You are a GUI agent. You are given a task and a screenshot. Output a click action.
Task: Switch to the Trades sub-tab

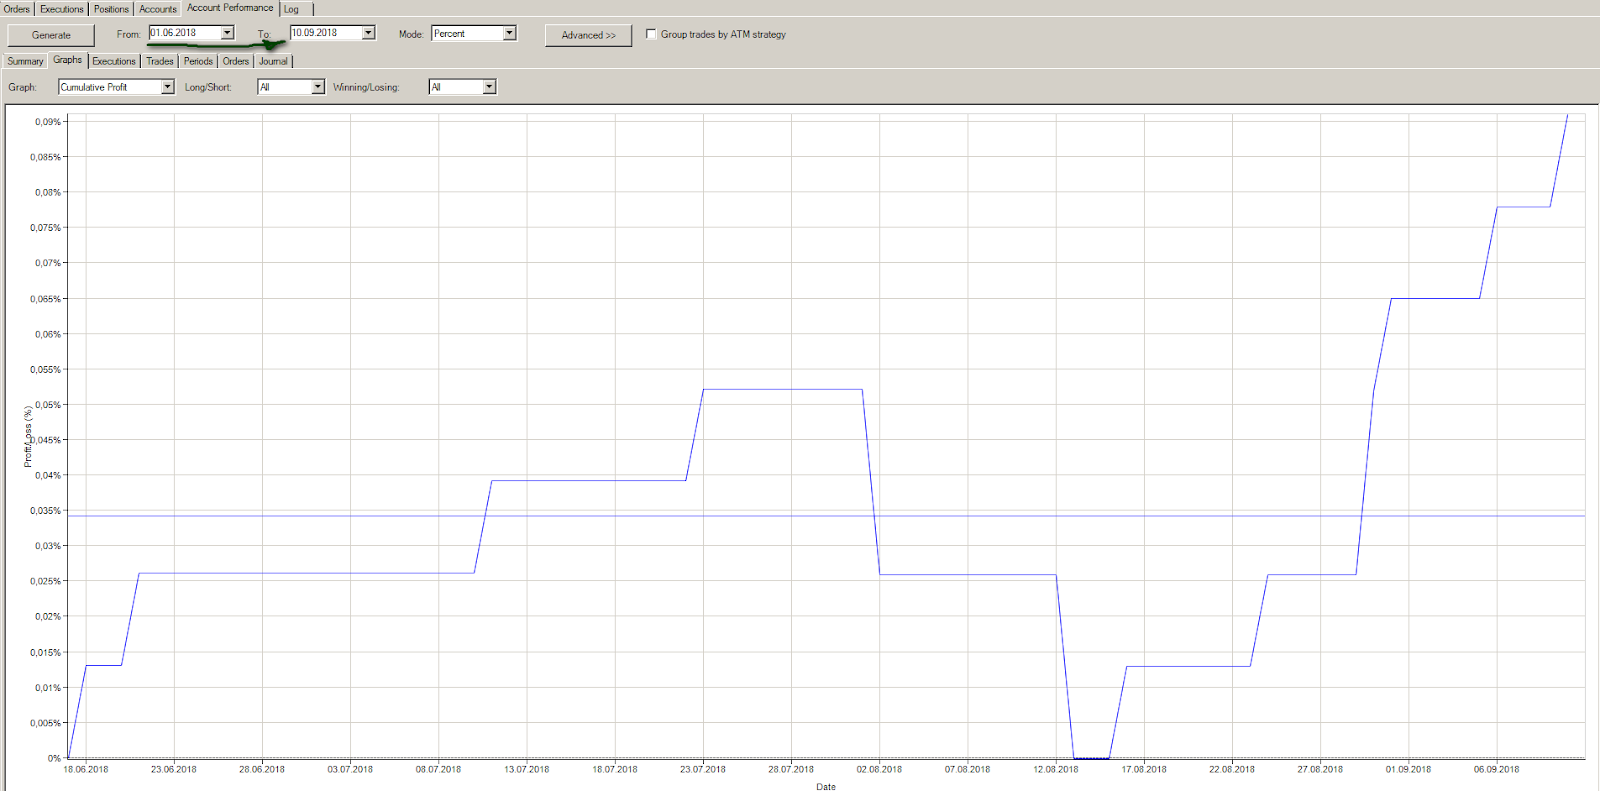(160, 61)
